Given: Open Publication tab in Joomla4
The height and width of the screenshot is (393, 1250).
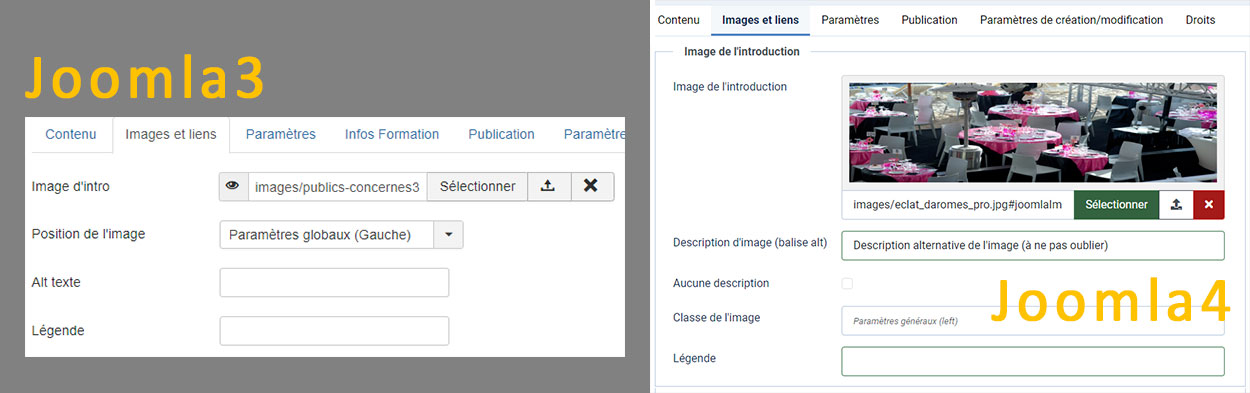Looking at the screenshot, I should (x=929, y=20).
